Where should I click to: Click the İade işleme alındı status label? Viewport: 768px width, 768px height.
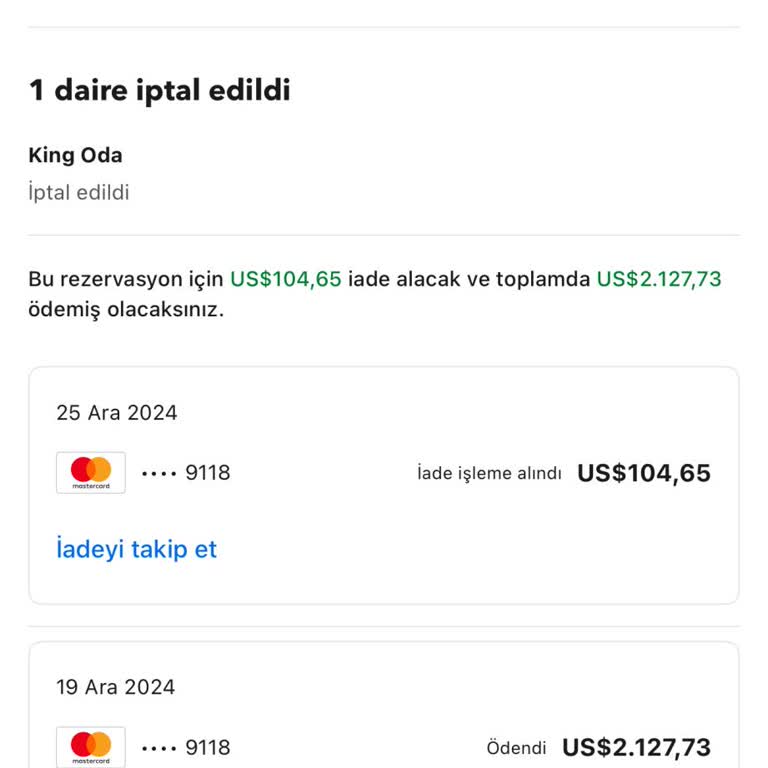pyautogui.click(x=489, y=473)
